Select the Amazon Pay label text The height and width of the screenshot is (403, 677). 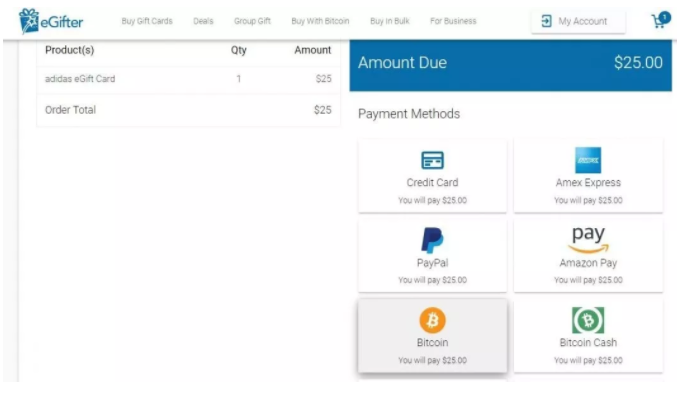(588, 263)
